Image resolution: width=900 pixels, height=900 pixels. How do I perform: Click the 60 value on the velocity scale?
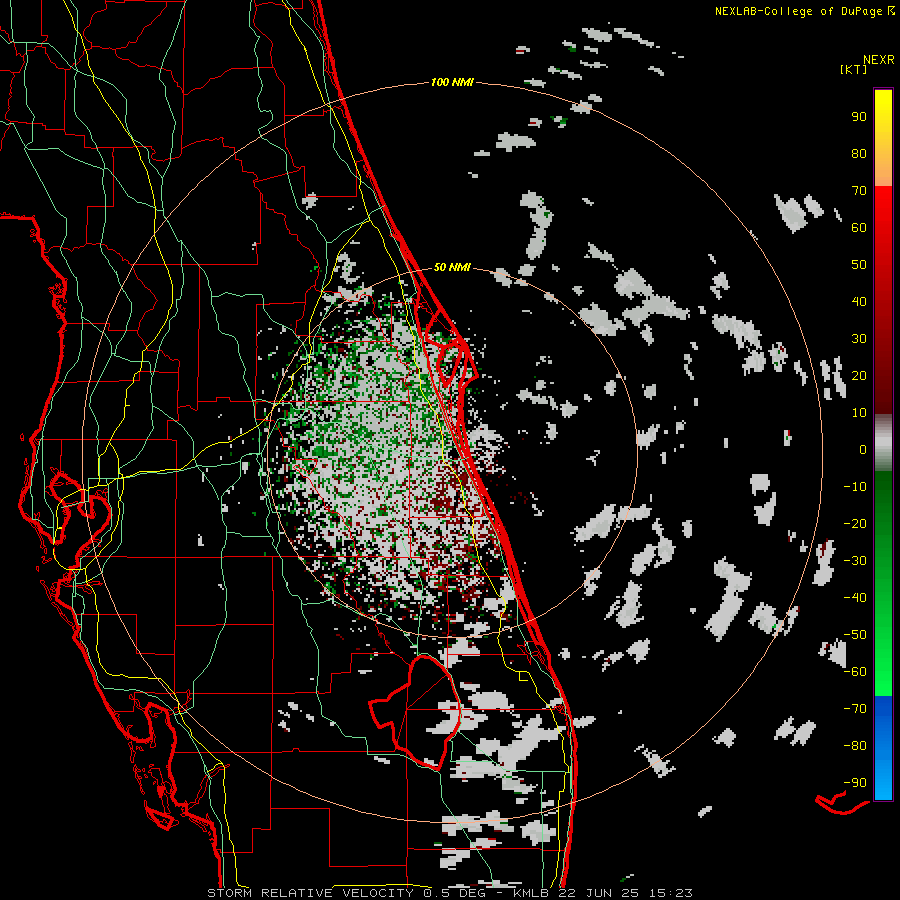point(859,228)
